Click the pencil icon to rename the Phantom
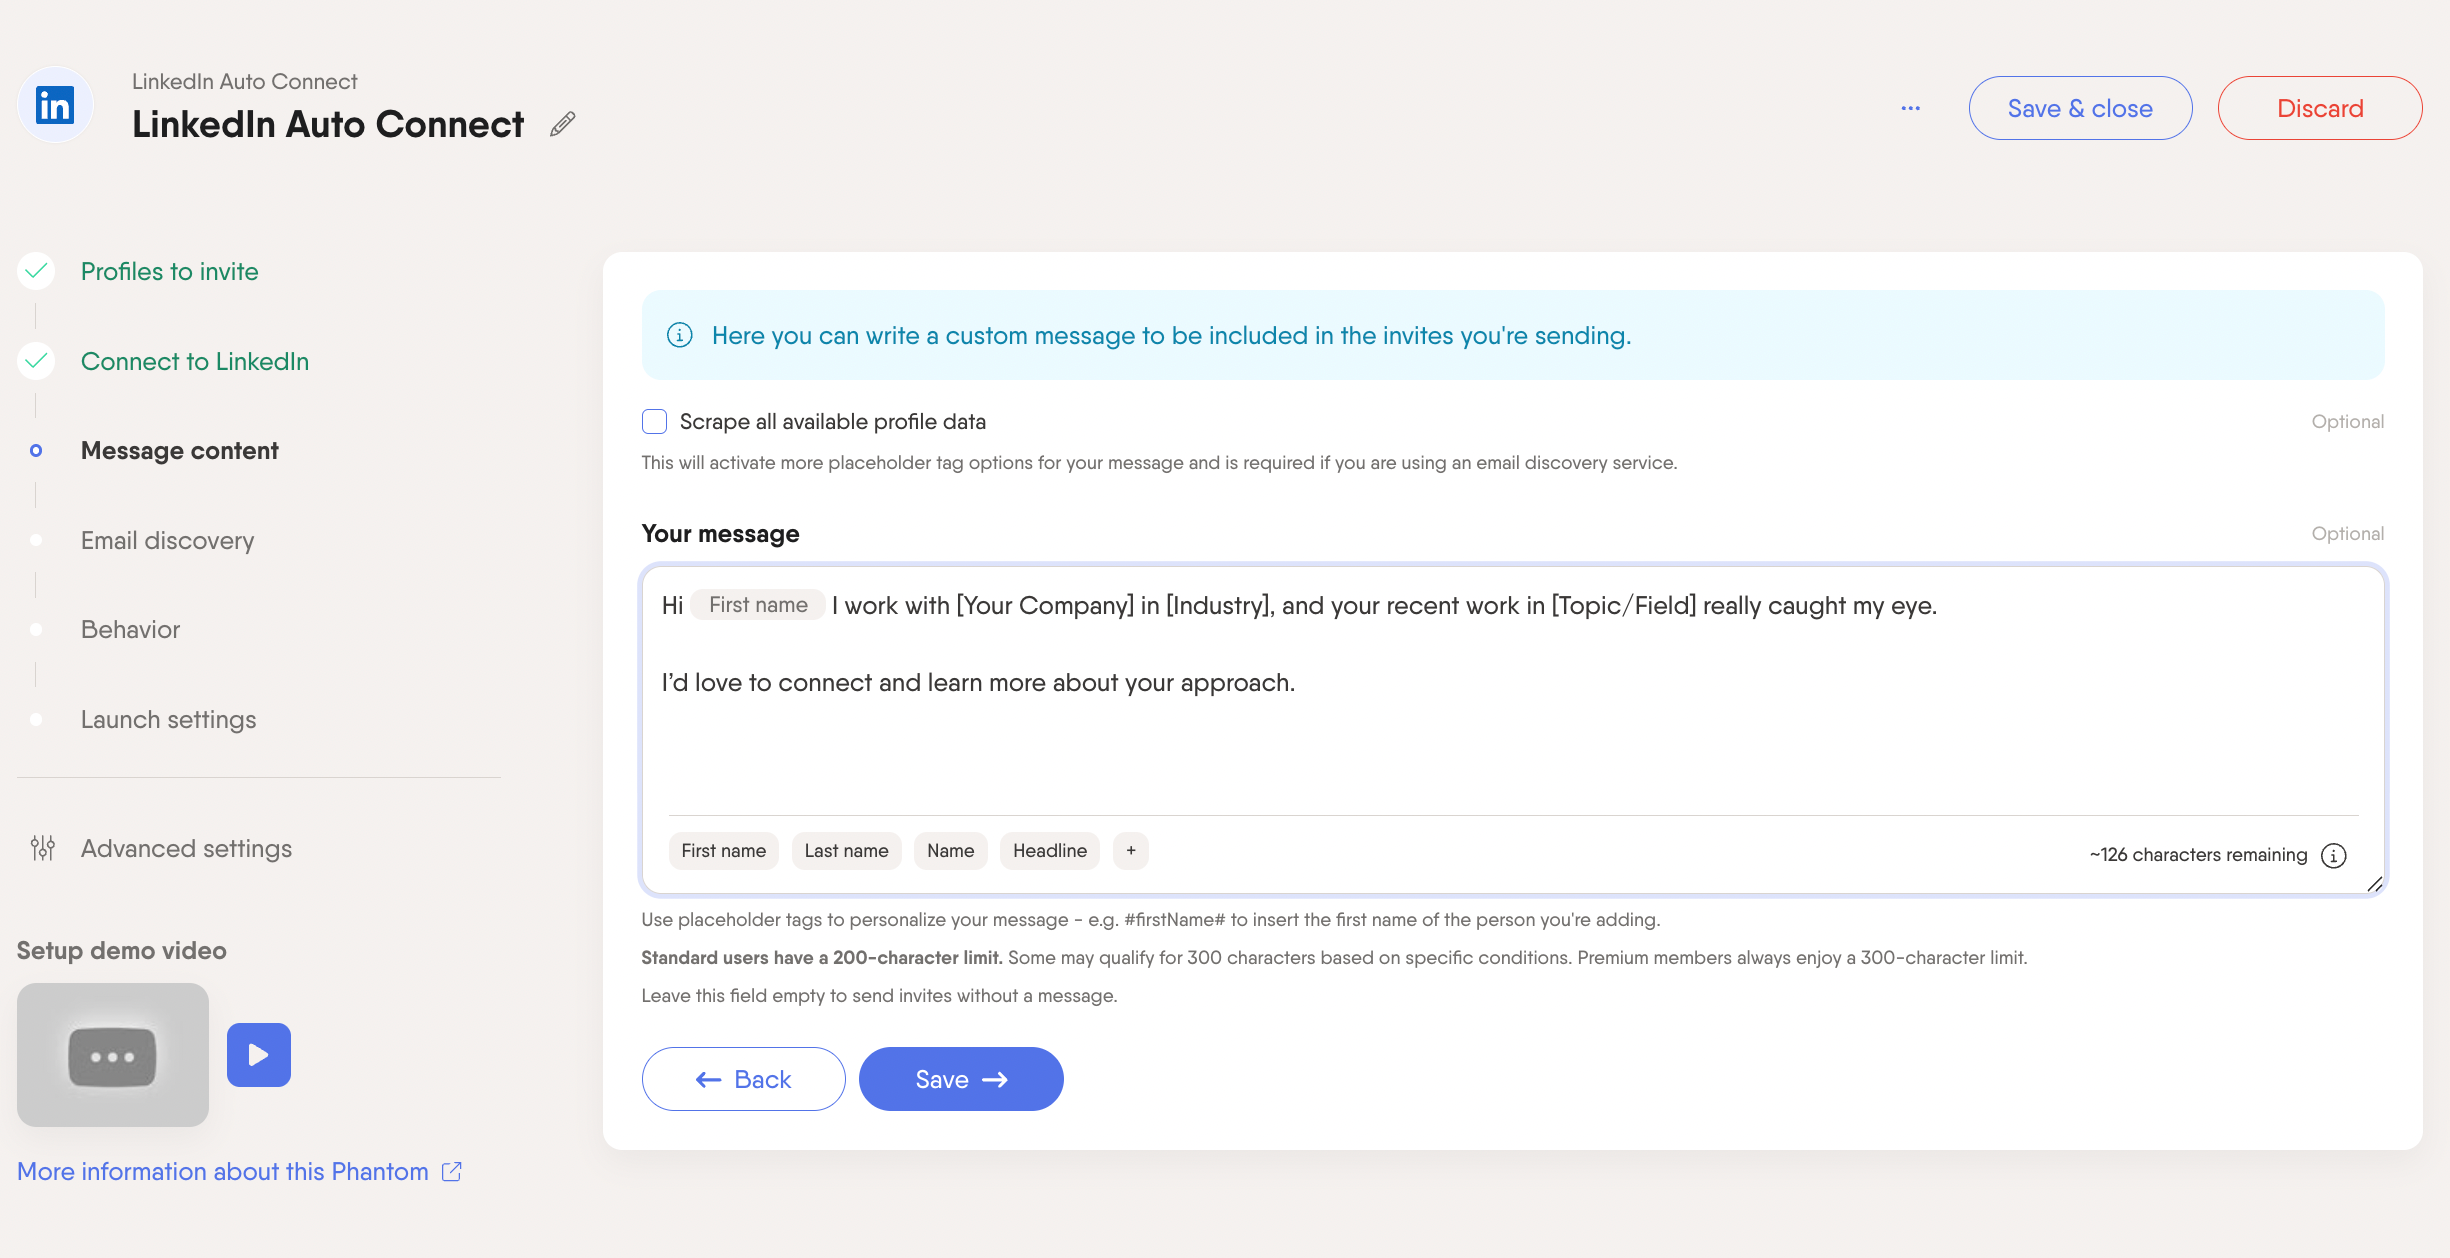 tap(563, 124)
